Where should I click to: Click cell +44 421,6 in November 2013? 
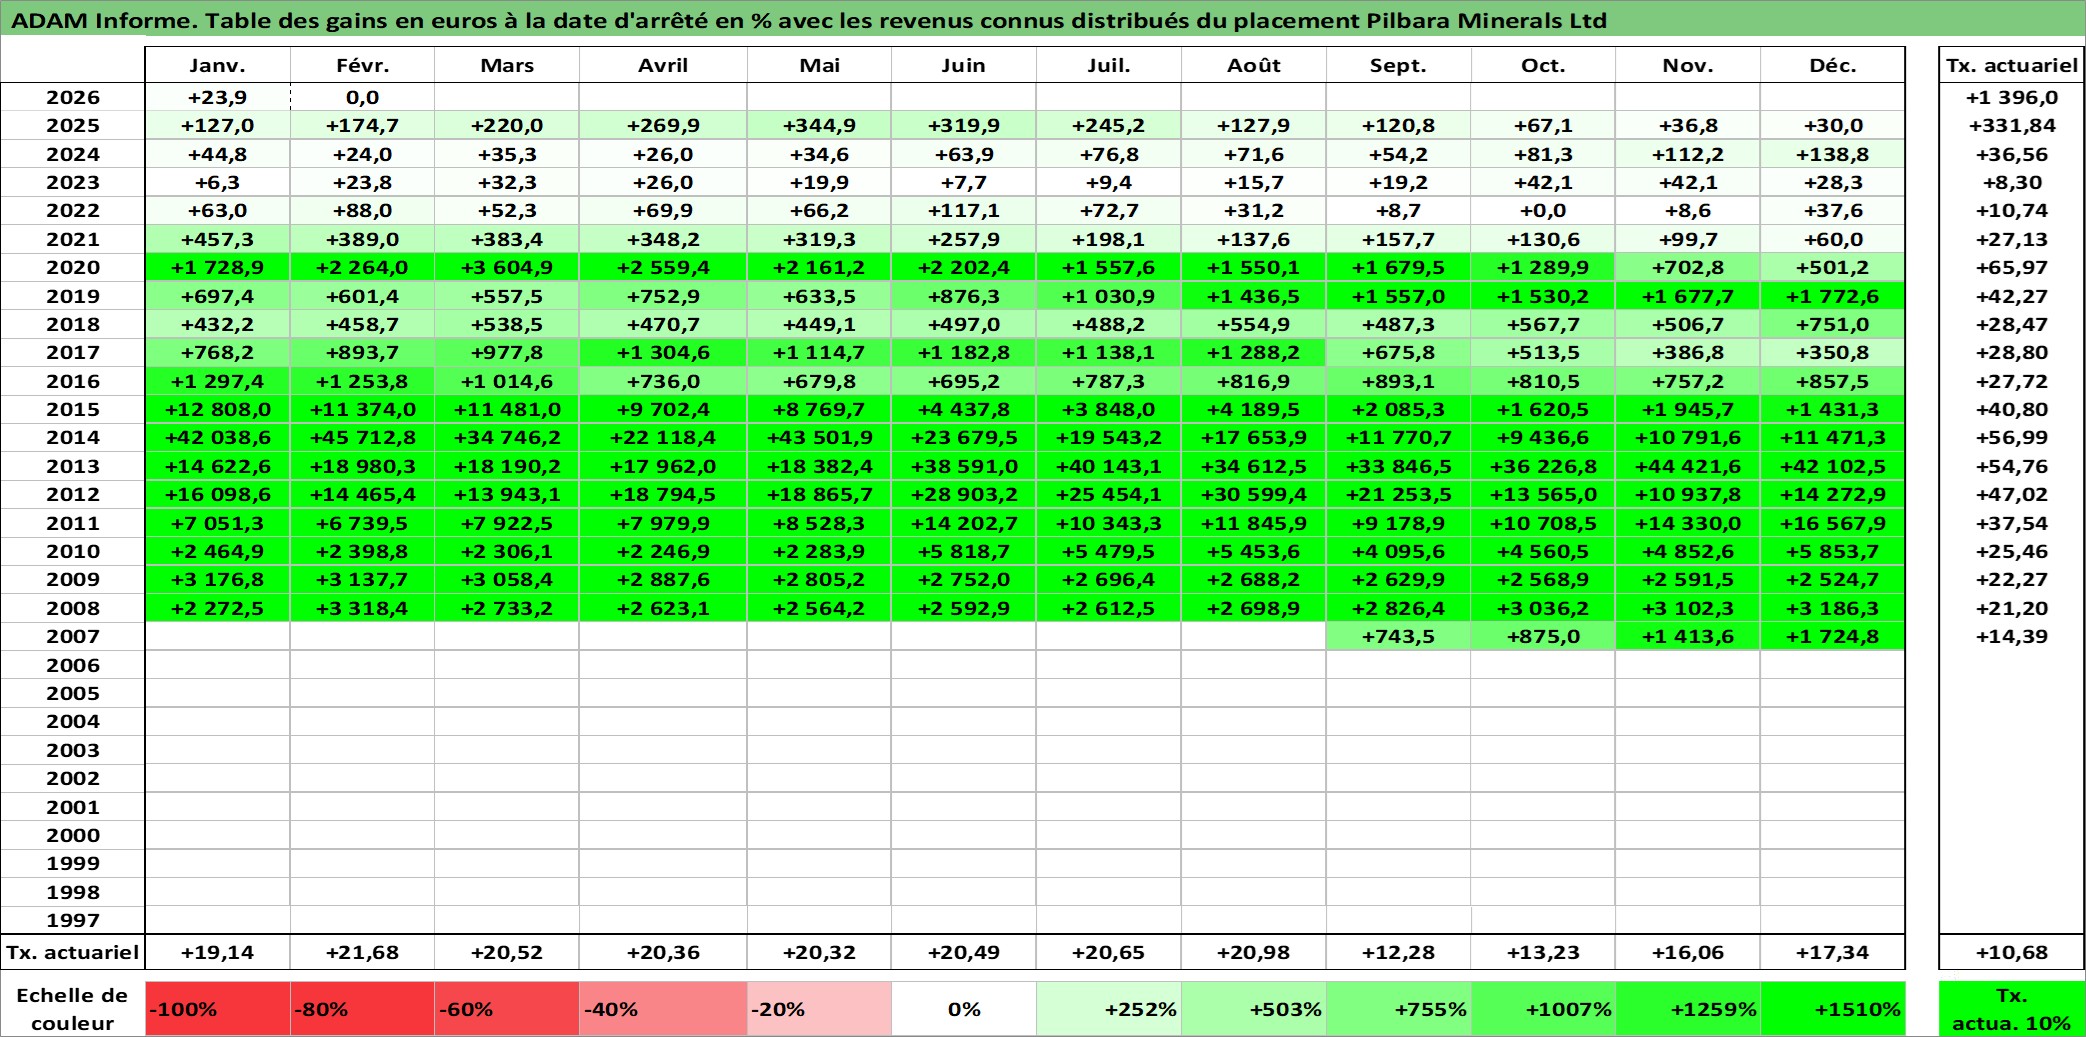(1688, 466)
